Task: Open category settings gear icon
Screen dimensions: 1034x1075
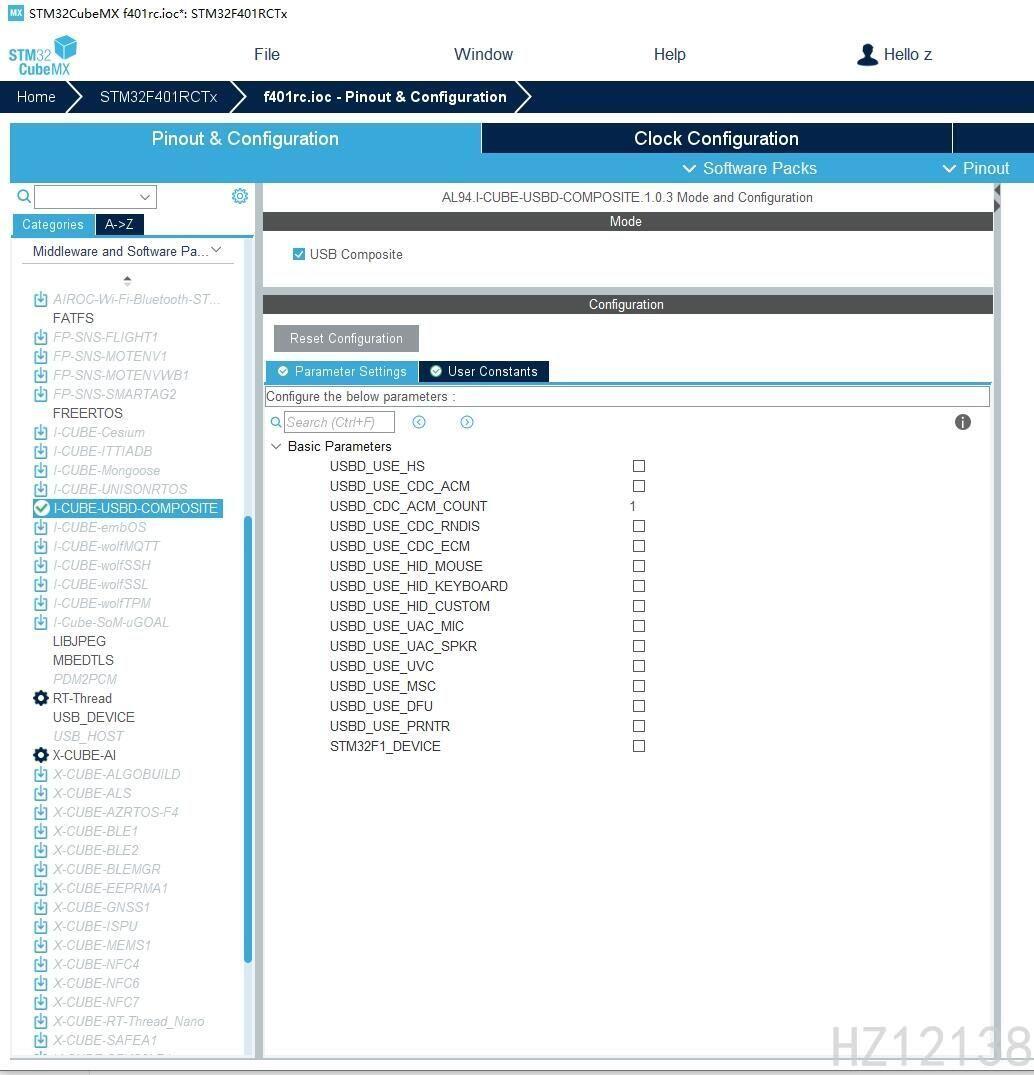Action: (239, 196)
